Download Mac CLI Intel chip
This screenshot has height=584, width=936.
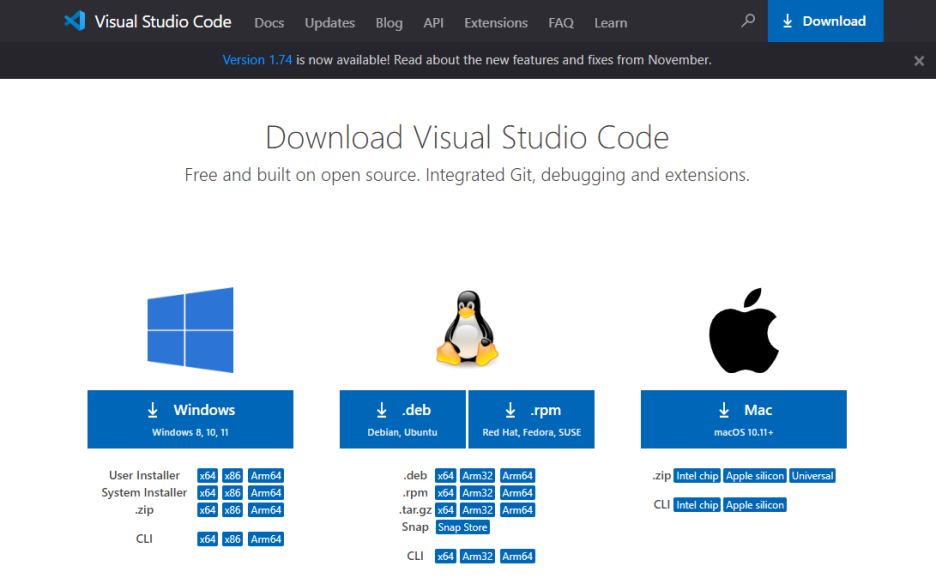(697, 505)
